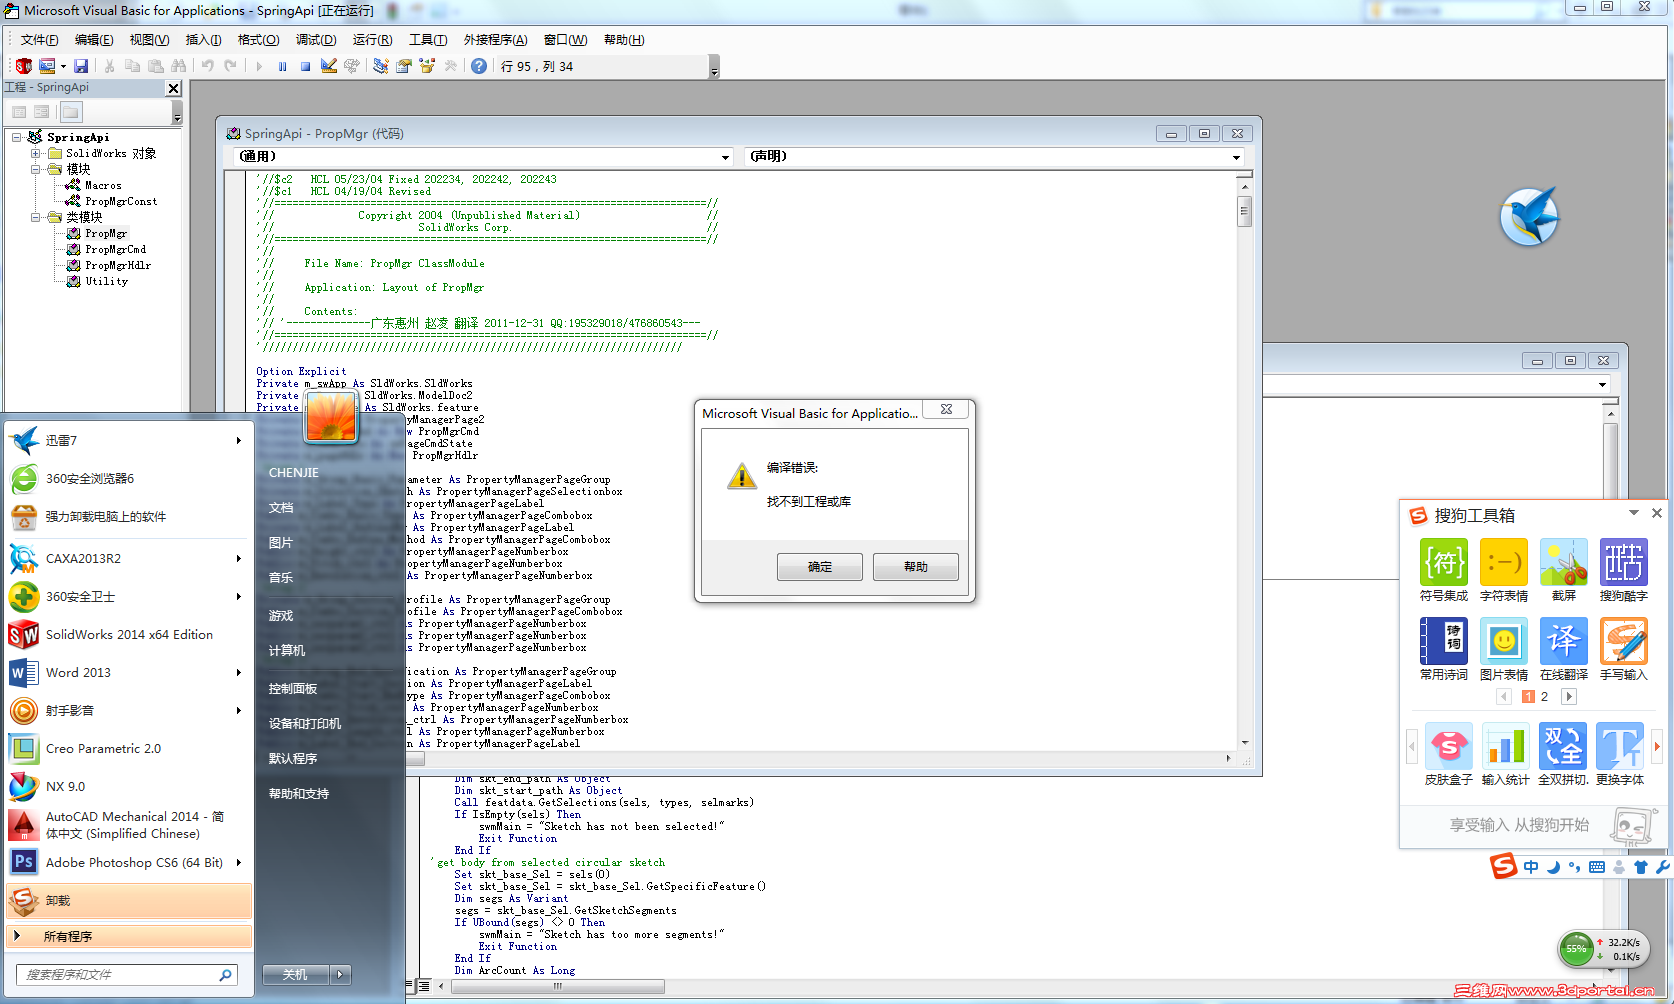The height and width of the screenshot is (1004, 1674).
Task: Click the user account picture in the Start menu
Action: point(331,417)
